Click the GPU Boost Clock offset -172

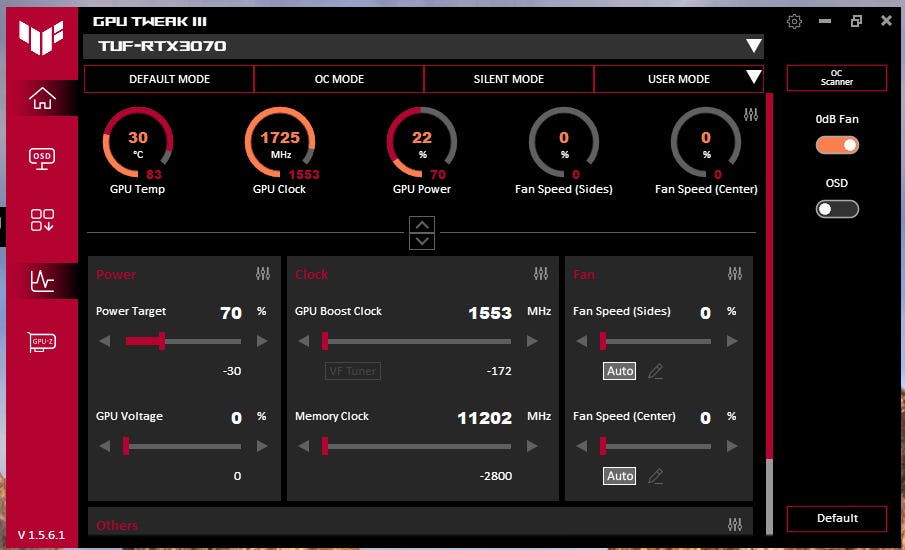click(x=499, y=371)
